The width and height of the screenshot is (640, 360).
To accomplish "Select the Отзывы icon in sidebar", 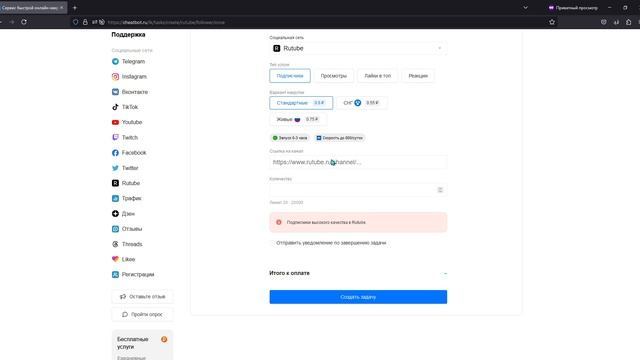I will click(115, 229).
